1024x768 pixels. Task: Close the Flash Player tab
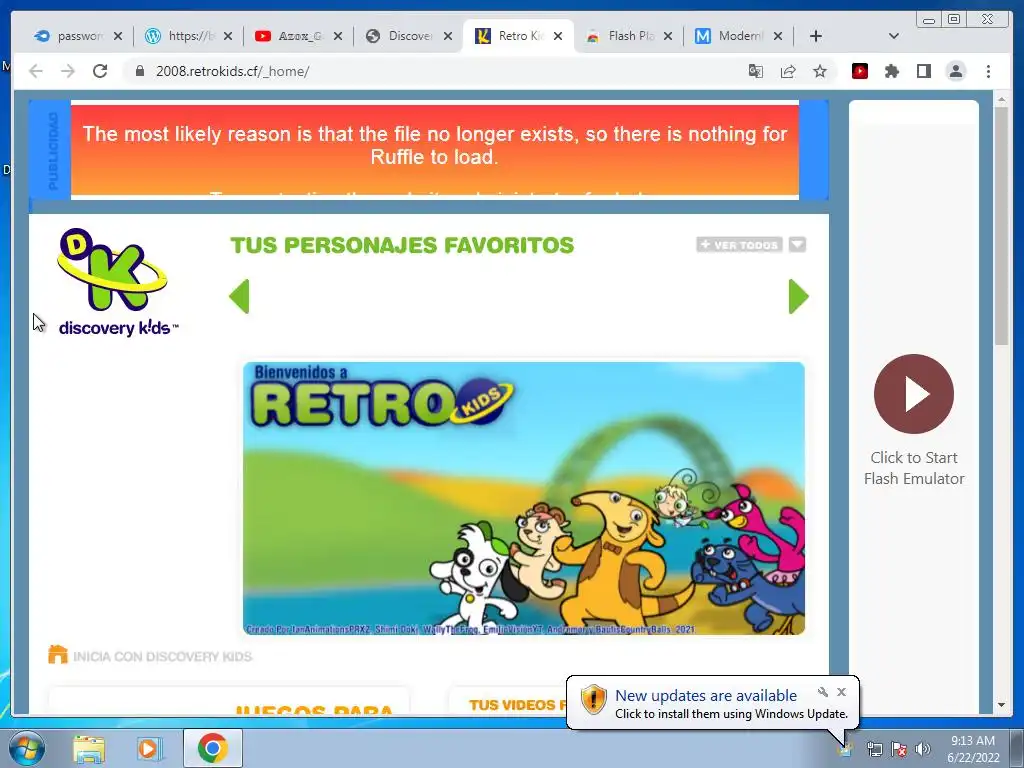[667, 36]
